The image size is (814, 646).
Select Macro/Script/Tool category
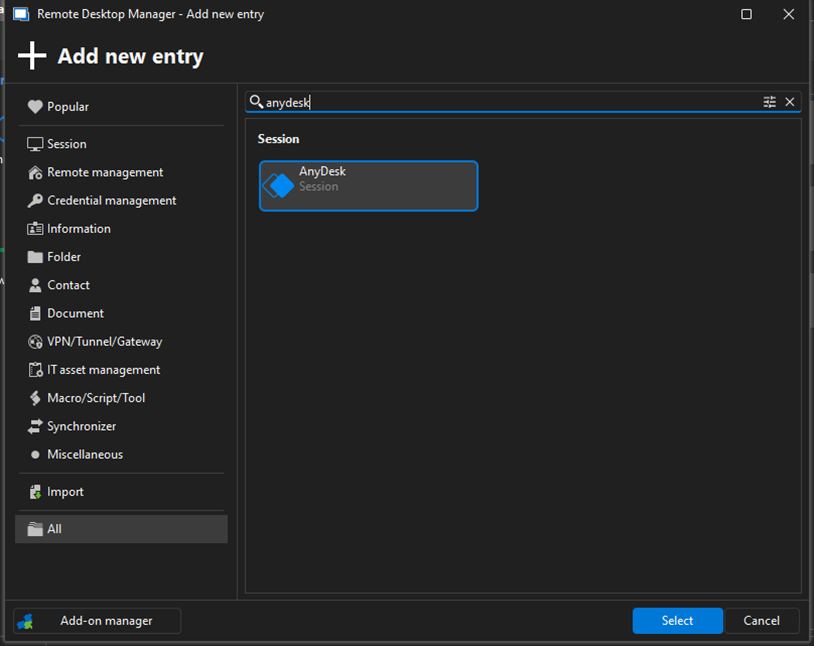coord(96,398)
